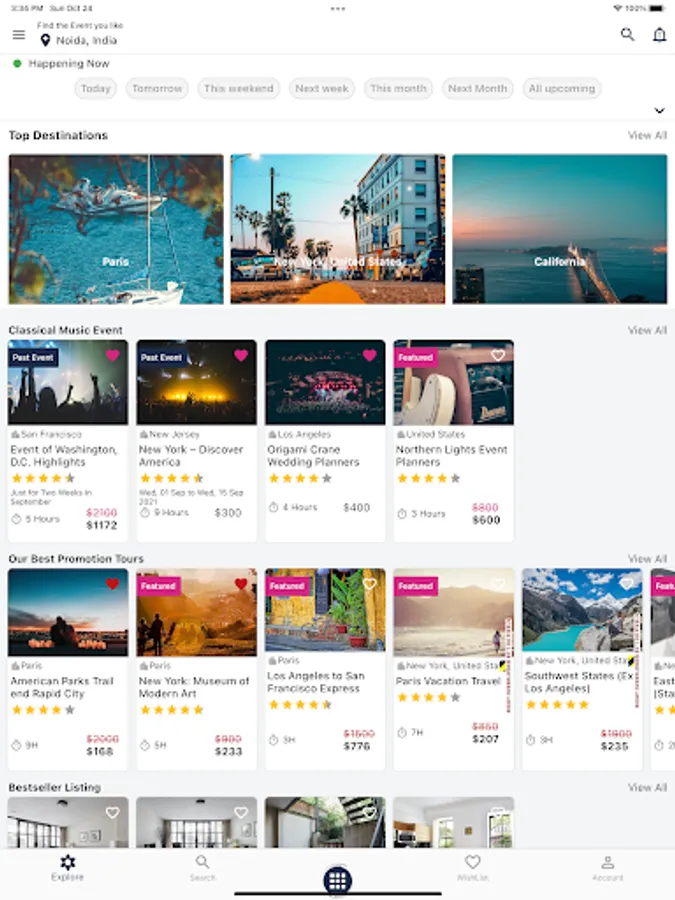The width and height of the screenshot is (675, 900).
Task: Open search via magnifier icon in header
Action: pos(627,34)
